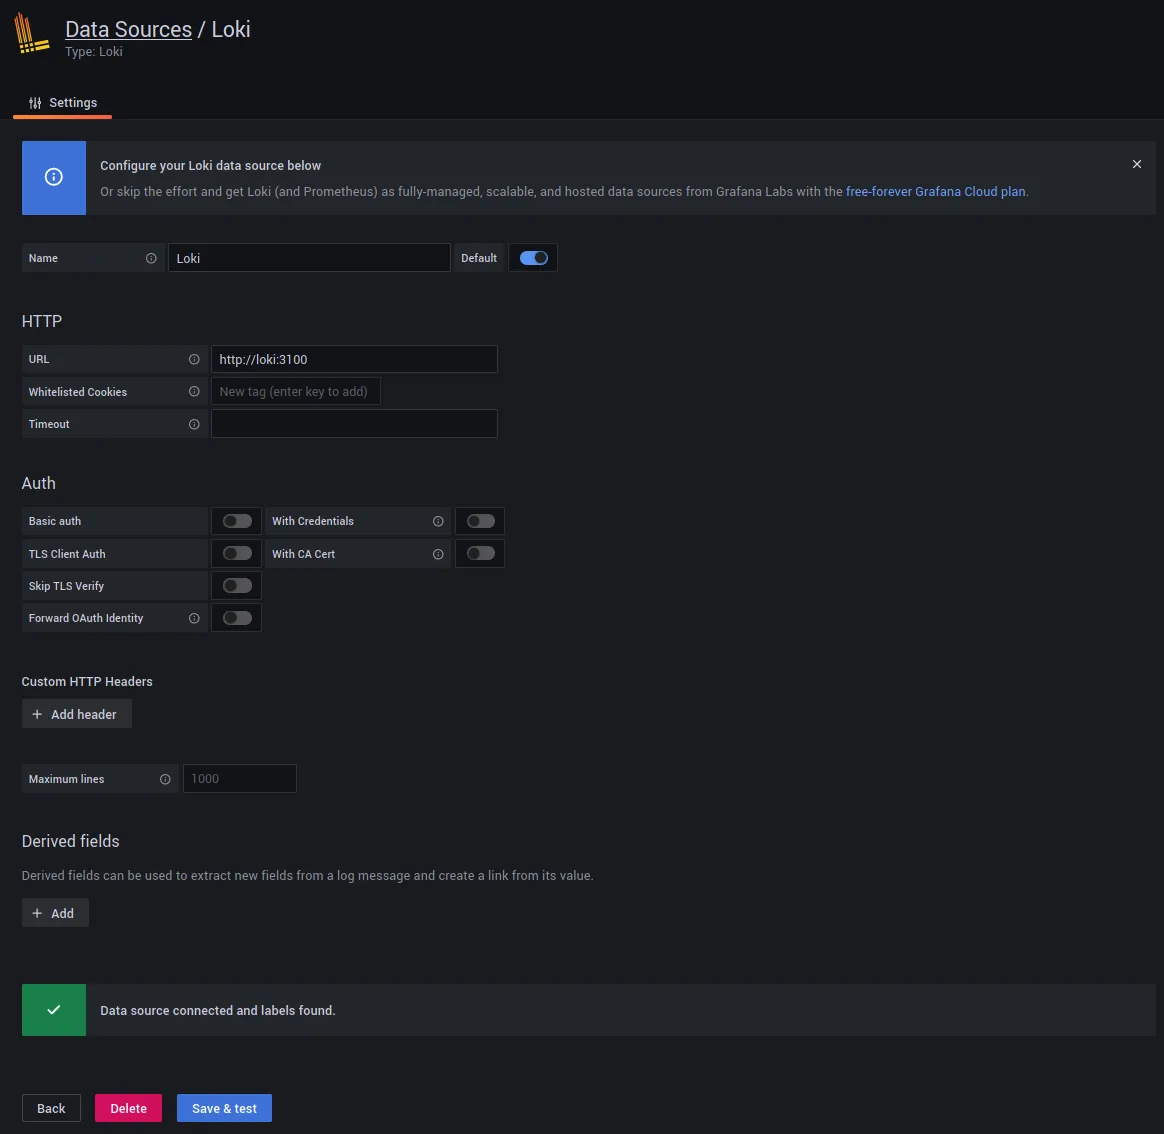This screenshot has height=1134, width=1164.
Task: Click info icon beside Forward OAuth Identity
Action: click(x=194, y=618)
